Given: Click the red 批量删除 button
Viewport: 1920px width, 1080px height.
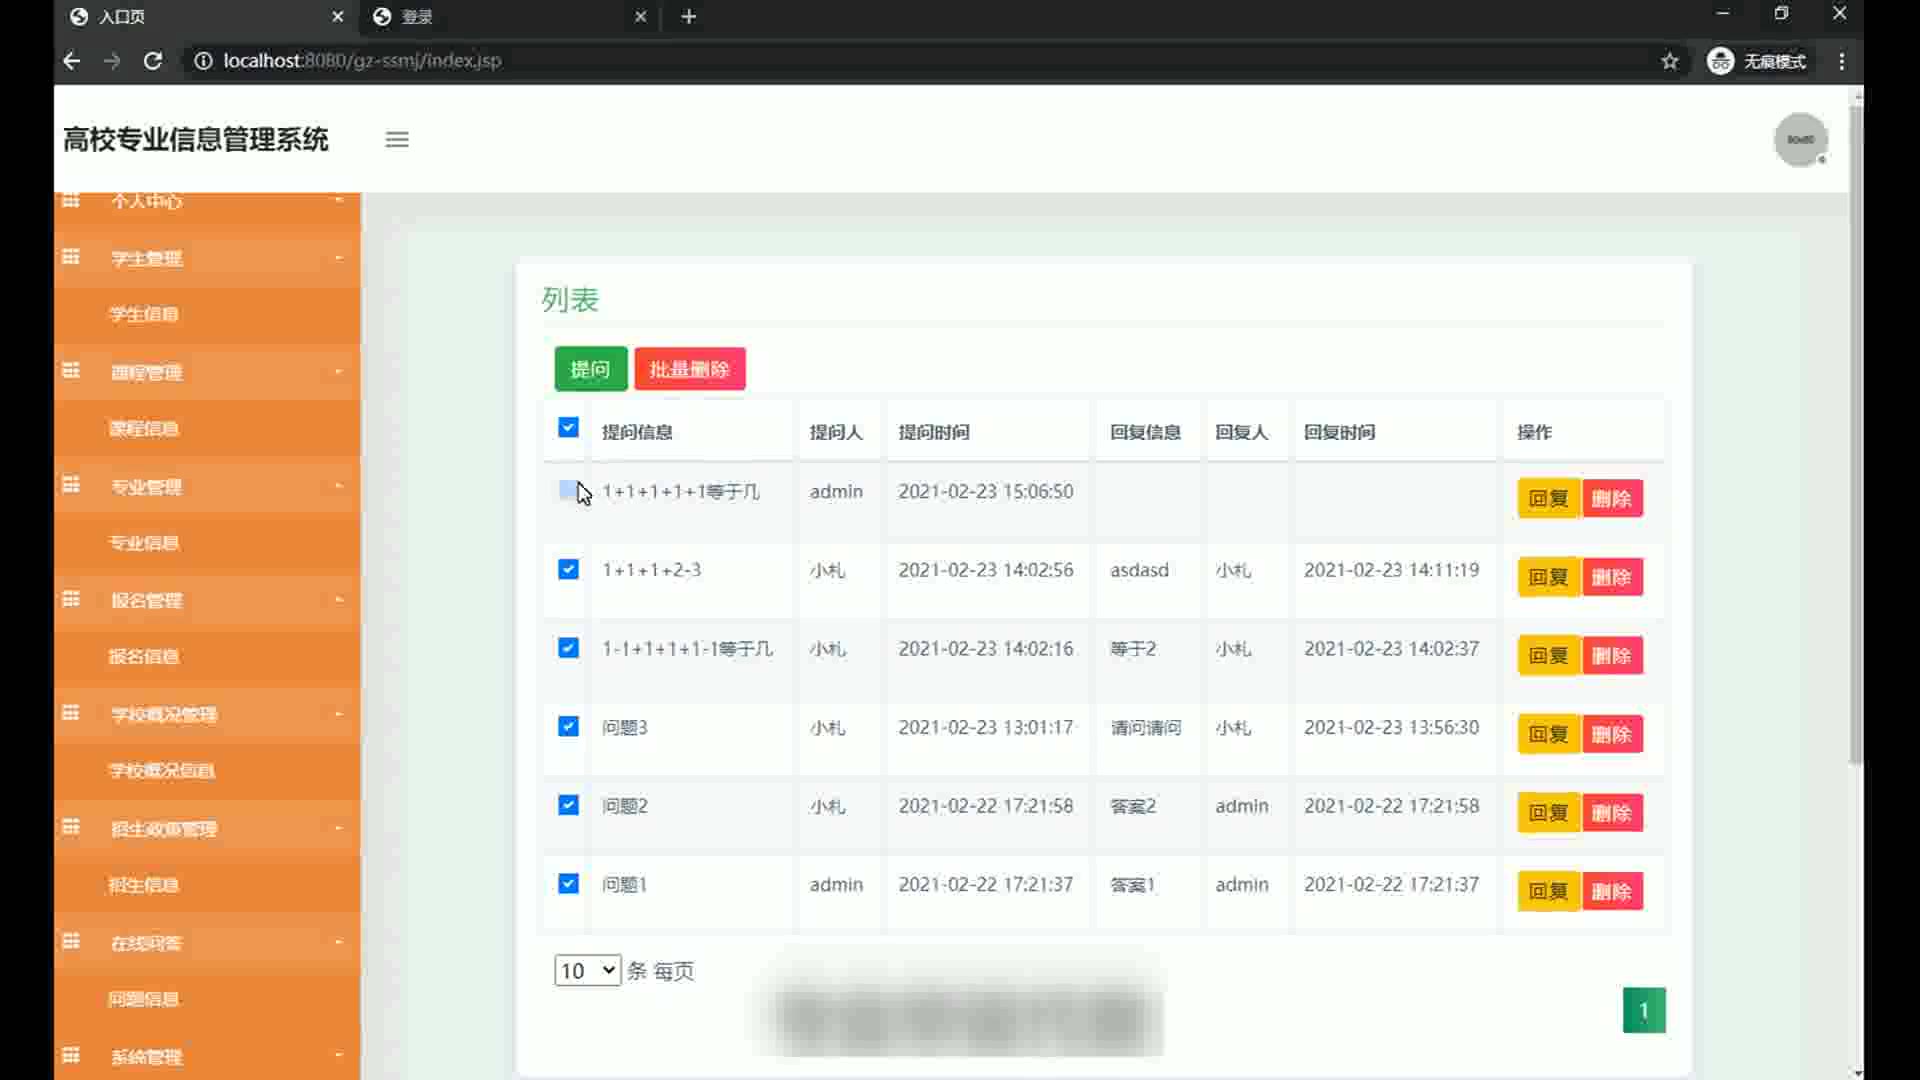Looking at the screenshot, I should tap(689, 369).
